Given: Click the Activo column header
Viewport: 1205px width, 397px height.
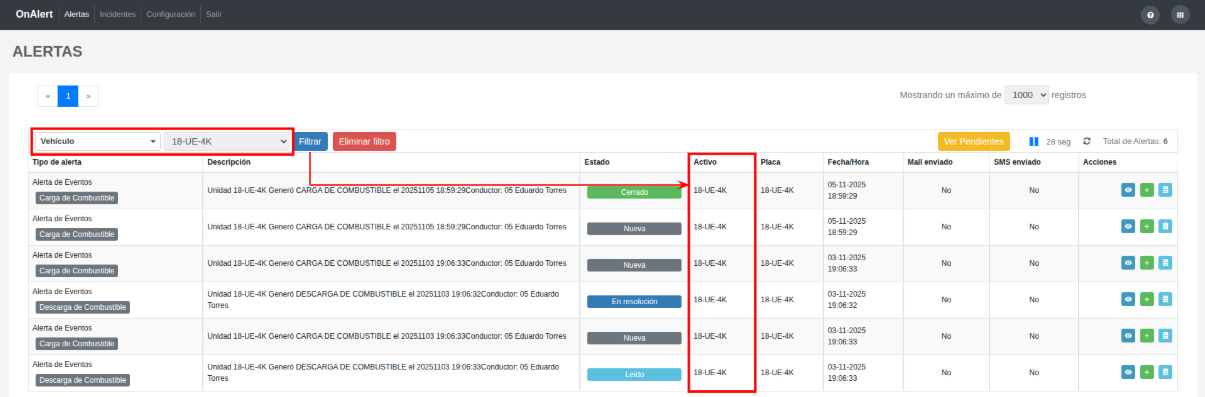Looking at the screenshot, I should [x=705, y=162].
